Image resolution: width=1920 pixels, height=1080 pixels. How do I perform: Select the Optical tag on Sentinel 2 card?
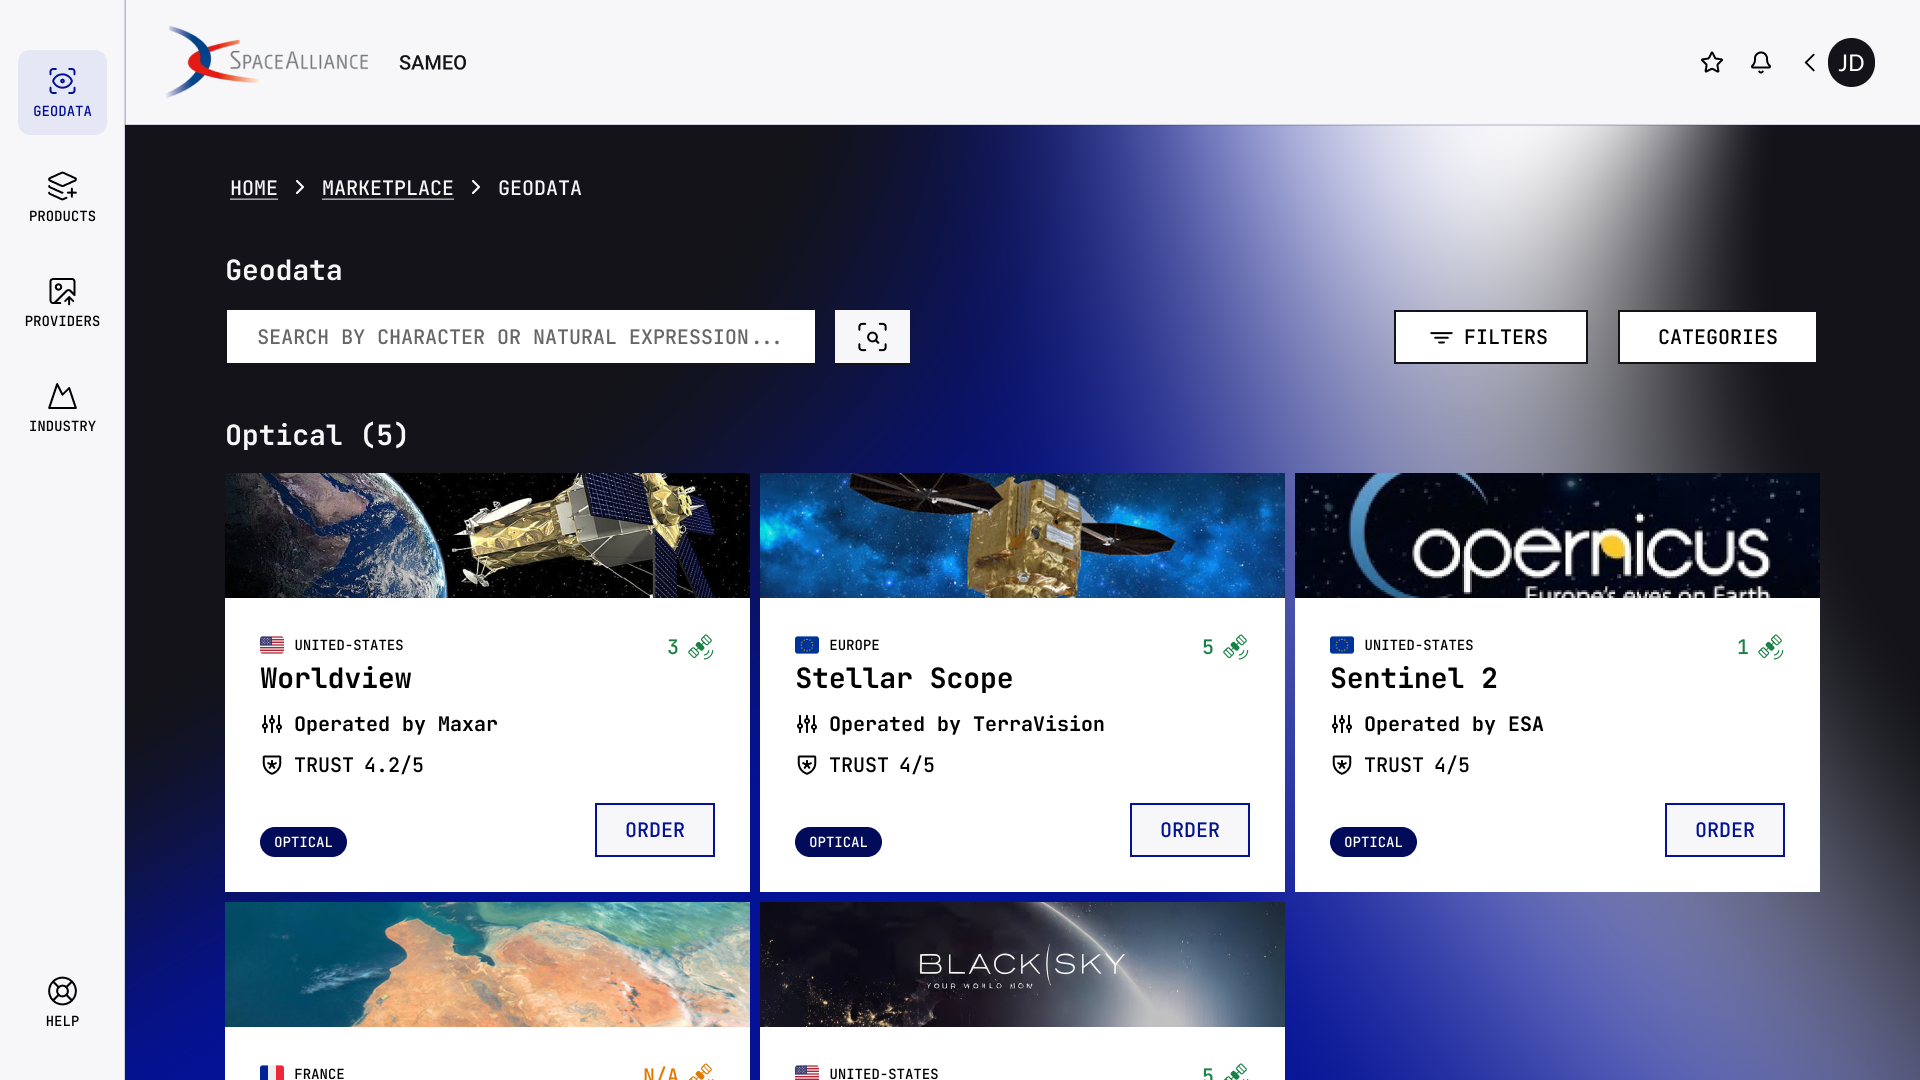tap(1373, 842)
